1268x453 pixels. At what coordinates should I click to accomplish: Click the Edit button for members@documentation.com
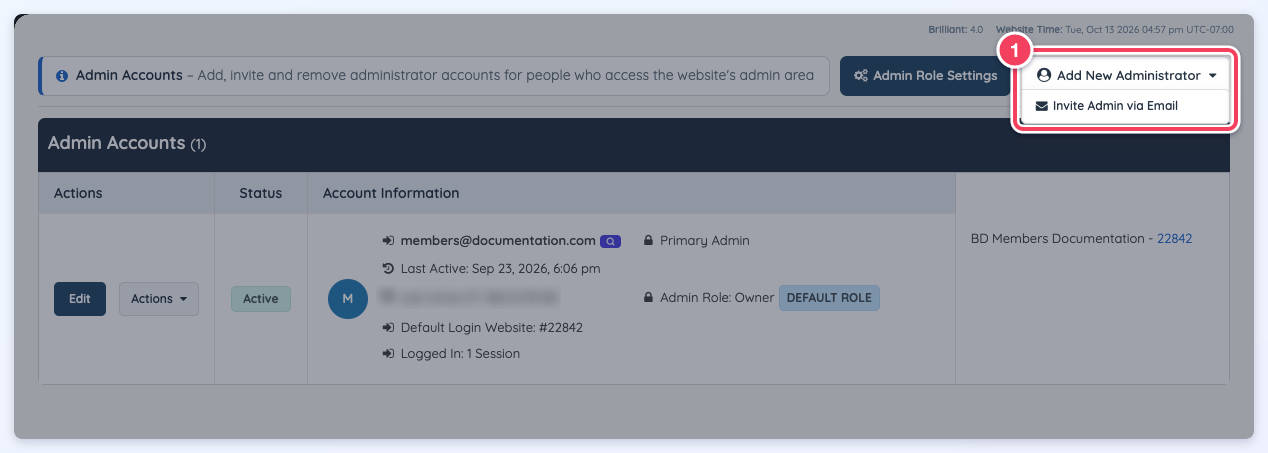(80, 298)
